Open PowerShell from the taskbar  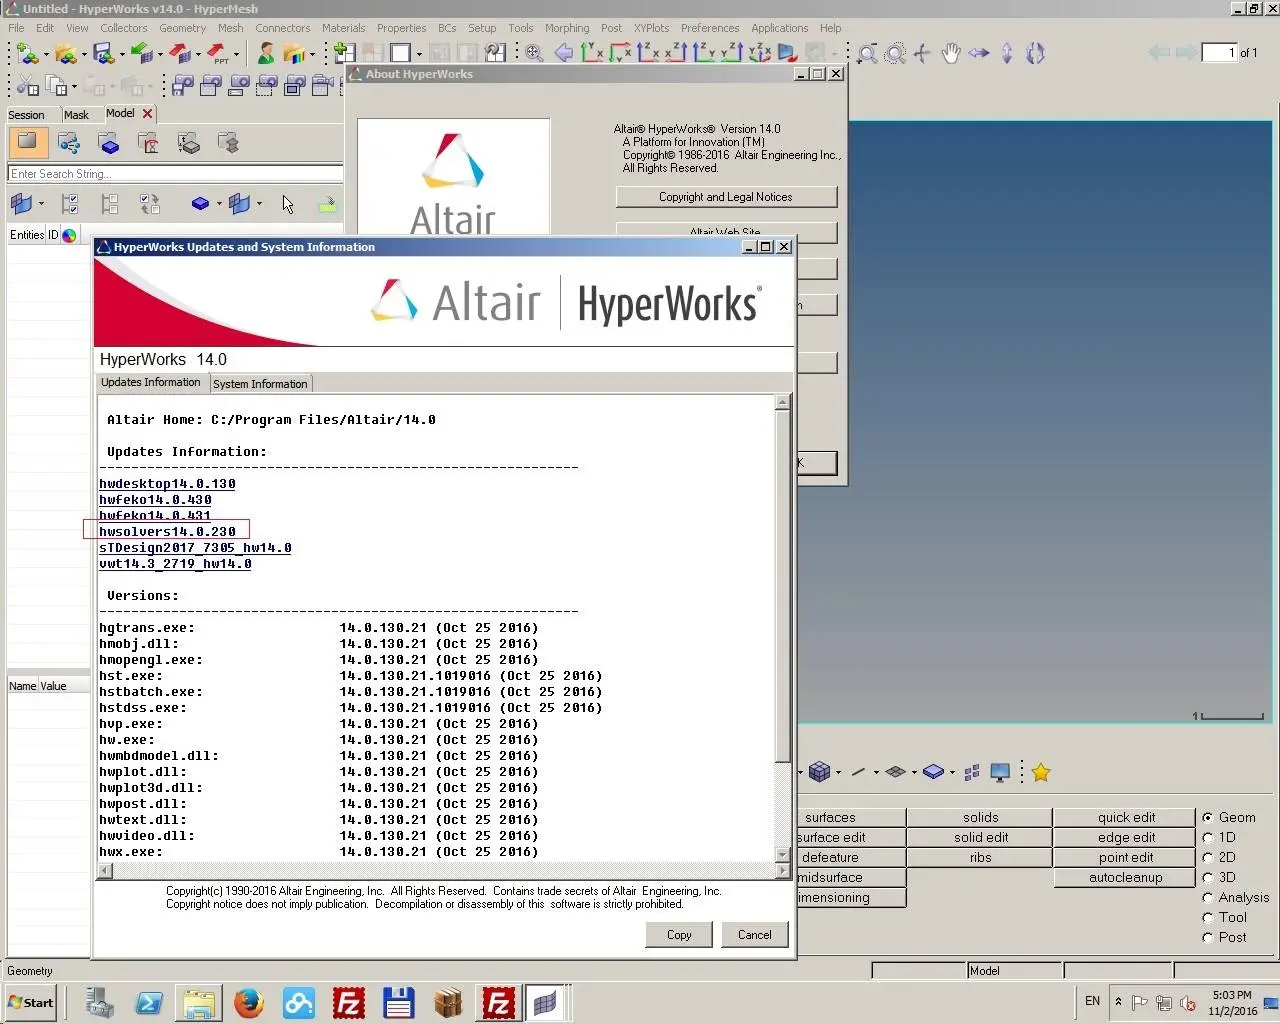pos(149,1002)
